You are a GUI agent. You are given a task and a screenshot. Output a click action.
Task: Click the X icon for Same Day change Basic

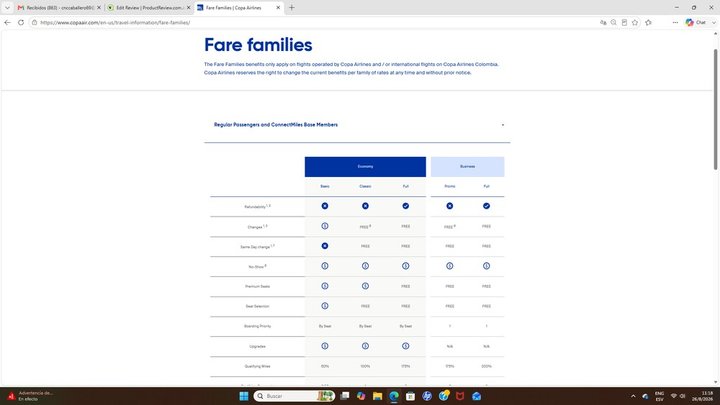click(x=325, y=246)
